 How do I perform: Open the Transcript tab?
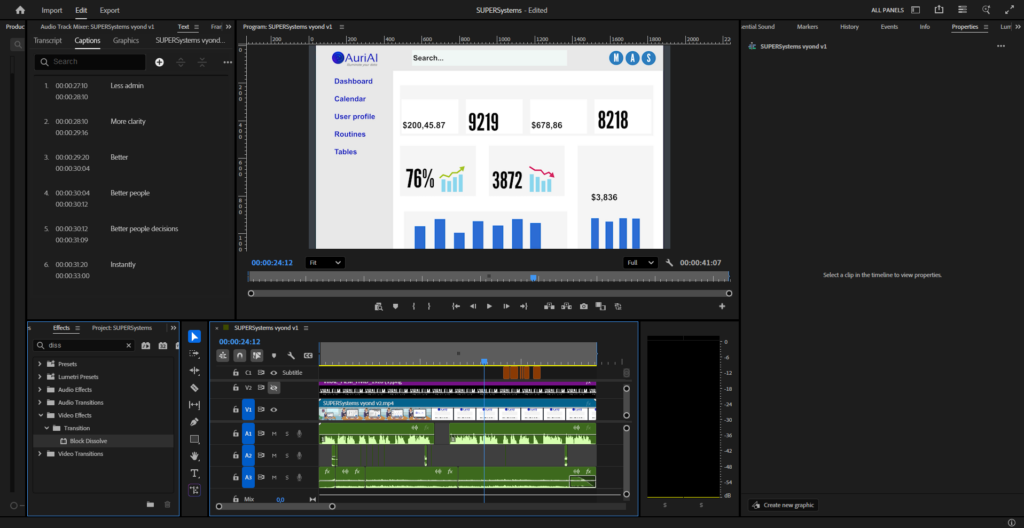[x=48, y=41]
